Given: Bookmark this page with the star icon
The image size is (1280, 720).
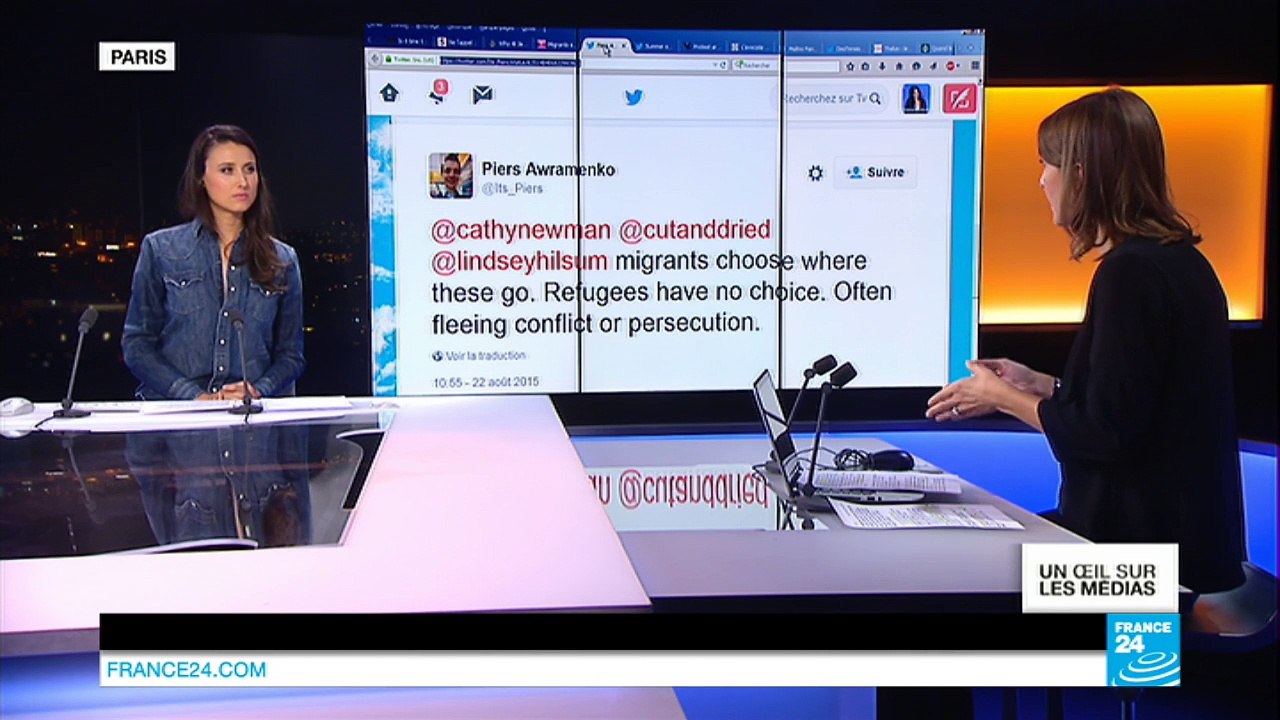Looking at the screenshot, I should 850,66.
